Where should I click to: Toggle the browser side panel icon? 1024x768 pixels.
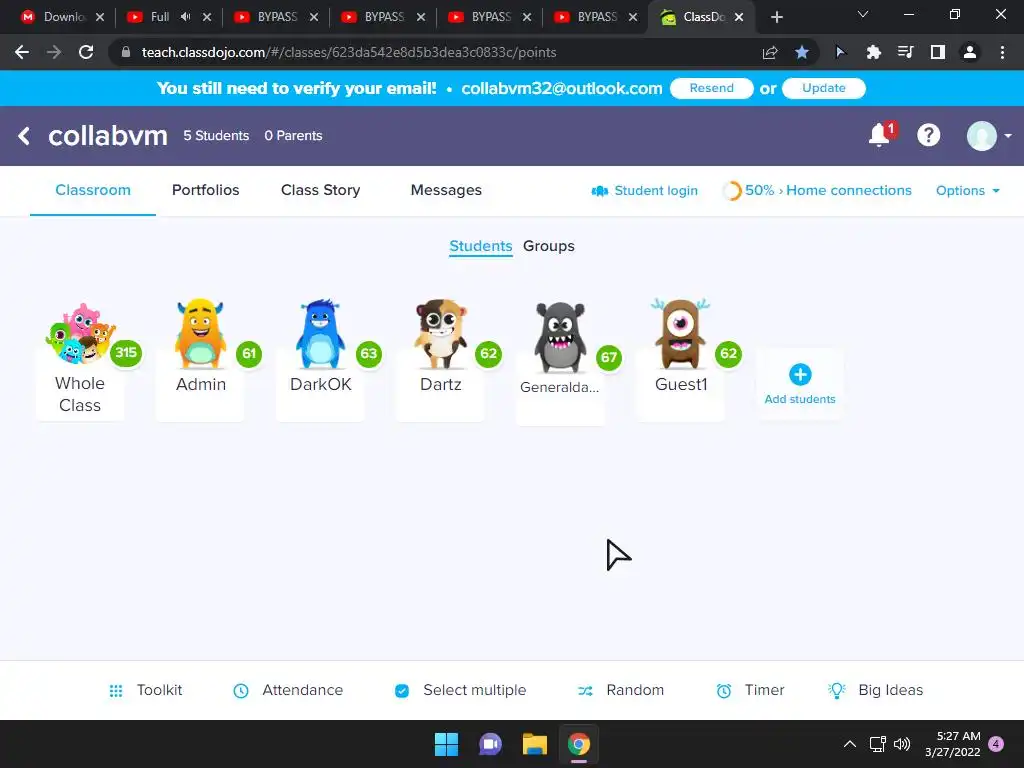[x=938, y=52]
